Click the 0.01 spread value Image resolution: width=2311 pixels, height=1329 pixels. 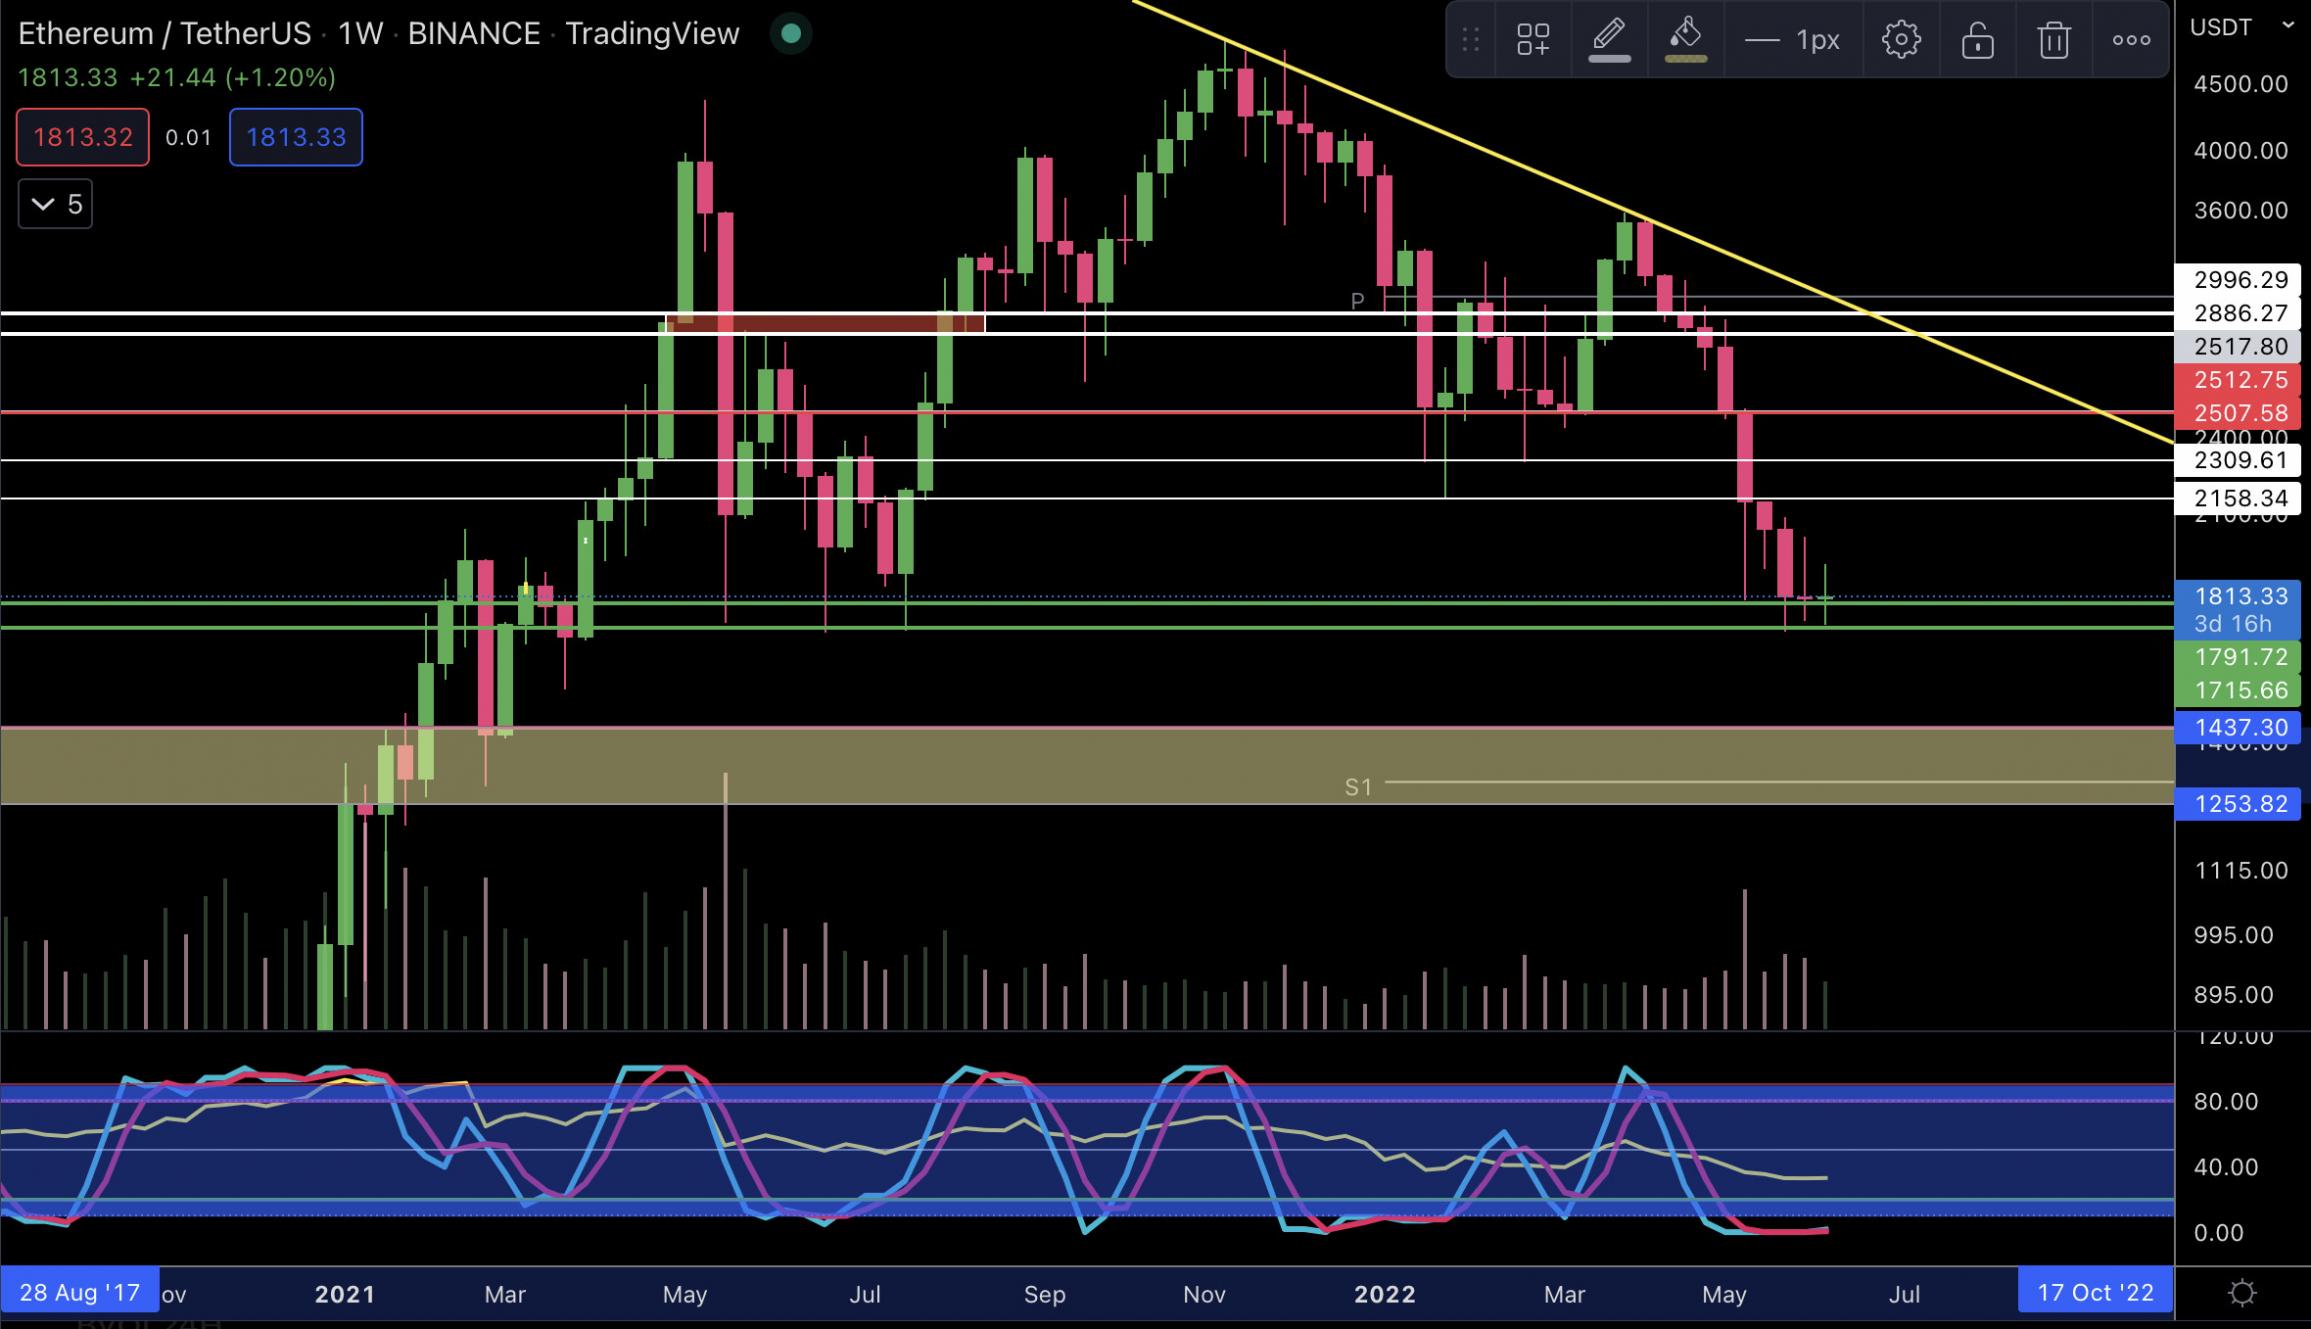point(188,138)
